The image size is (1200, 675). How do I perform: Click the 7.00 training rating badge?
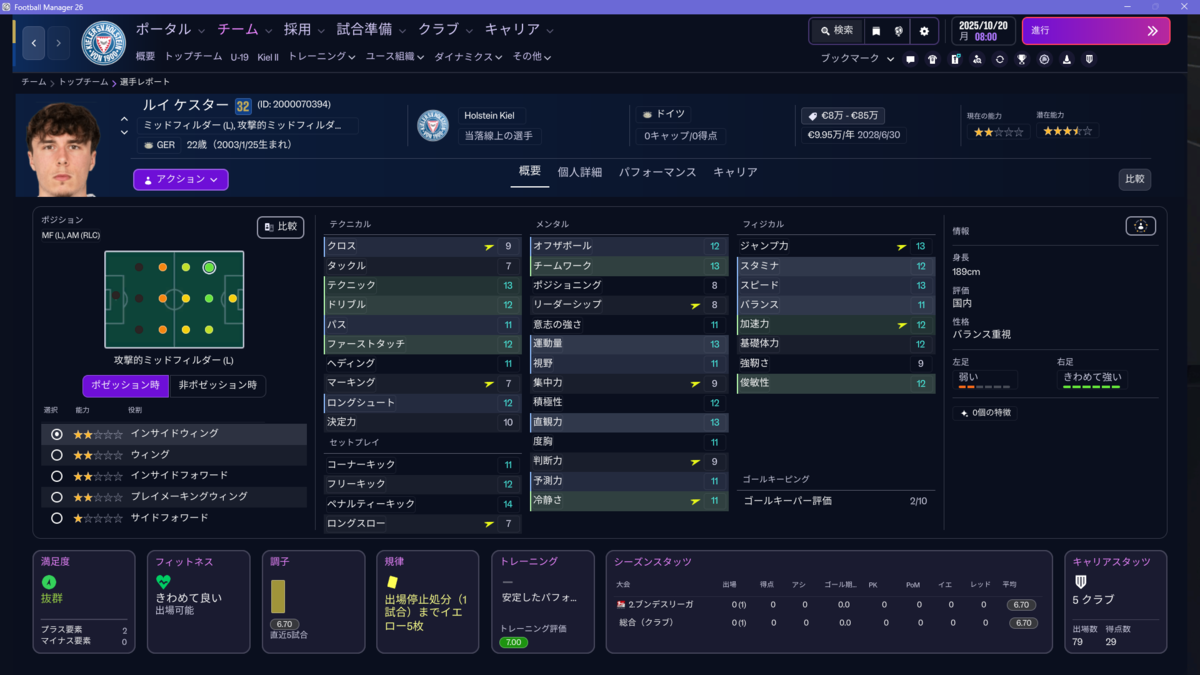[x=513, y=642]
